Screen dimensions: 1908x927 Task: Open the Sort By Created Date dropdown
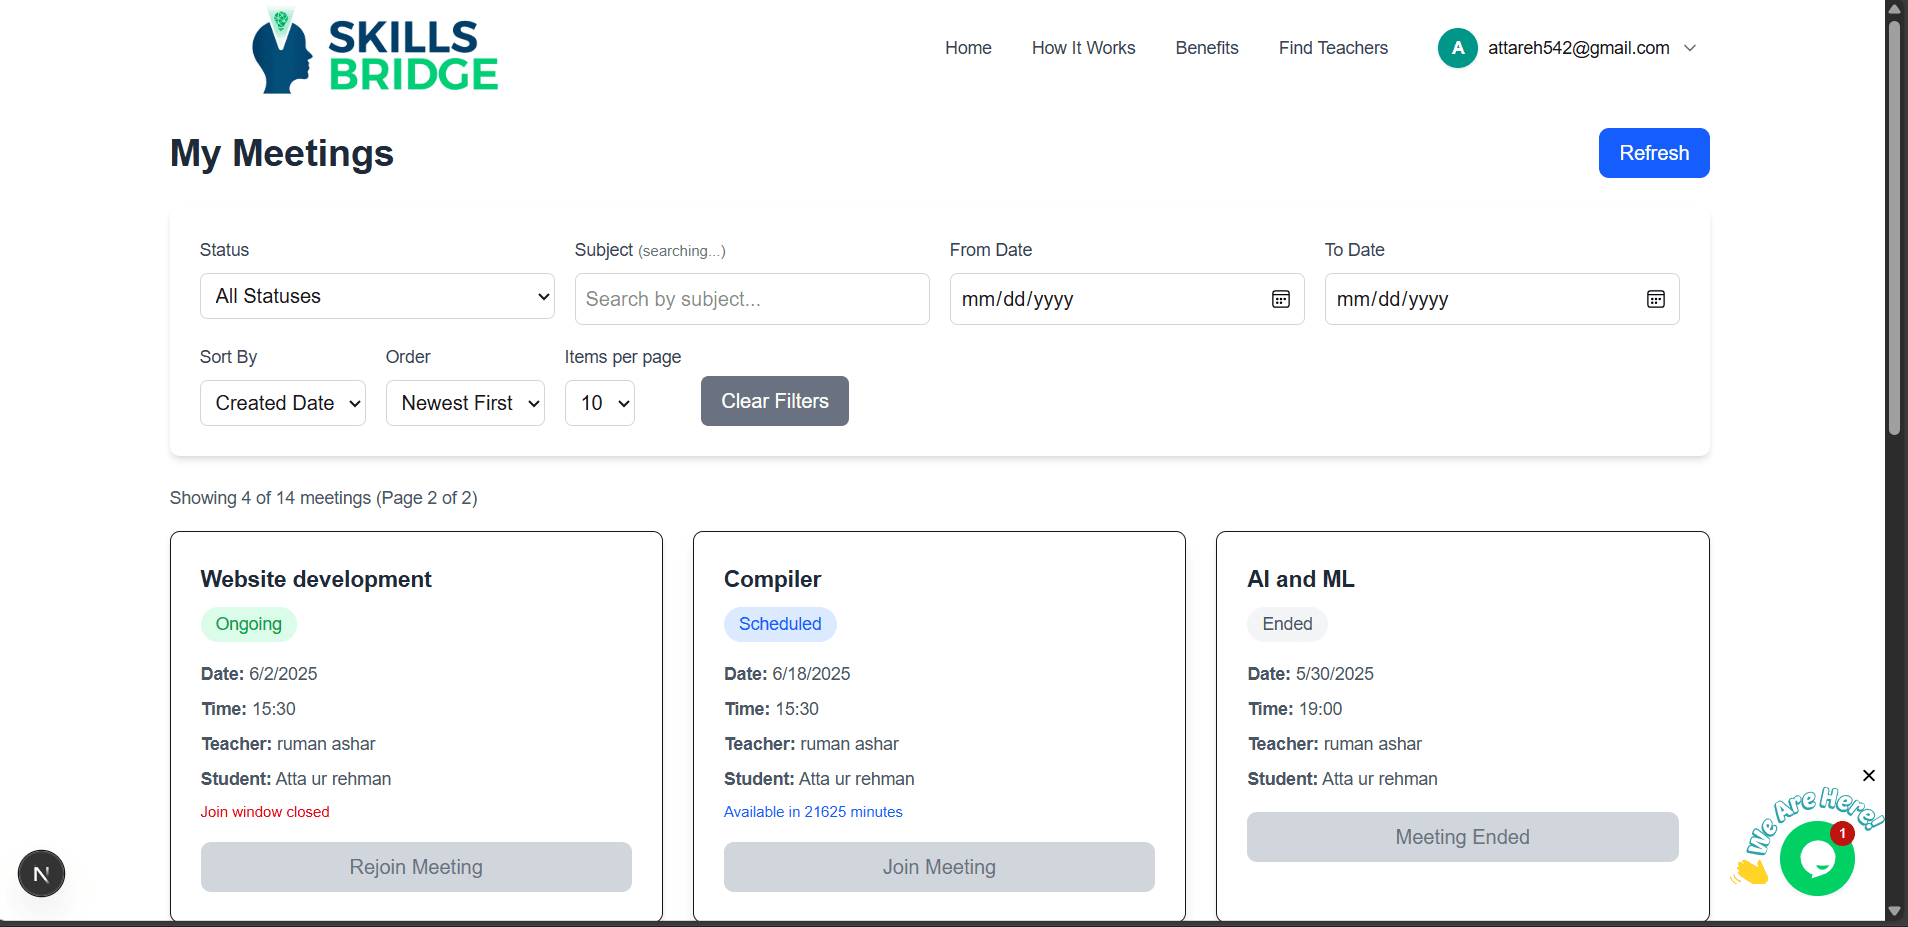coord(283,403)
